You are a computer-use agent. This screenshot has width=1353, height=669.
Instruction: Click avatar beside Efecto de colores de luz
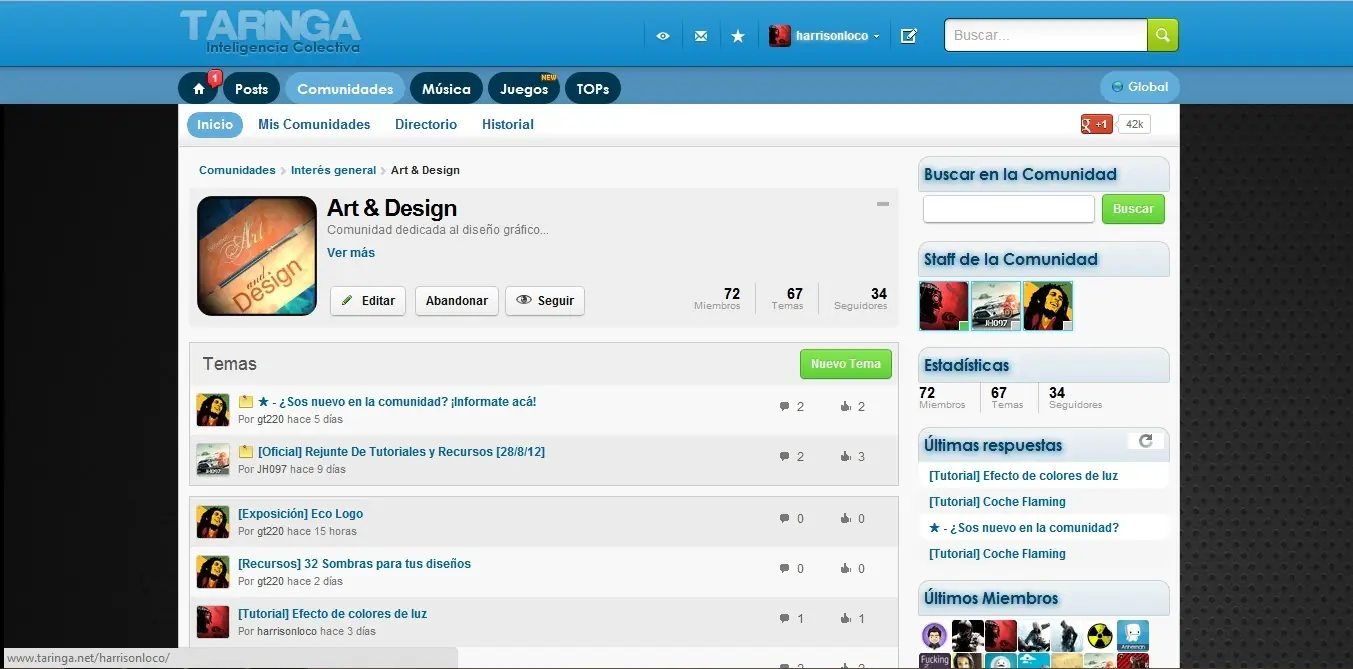(213, 622)
